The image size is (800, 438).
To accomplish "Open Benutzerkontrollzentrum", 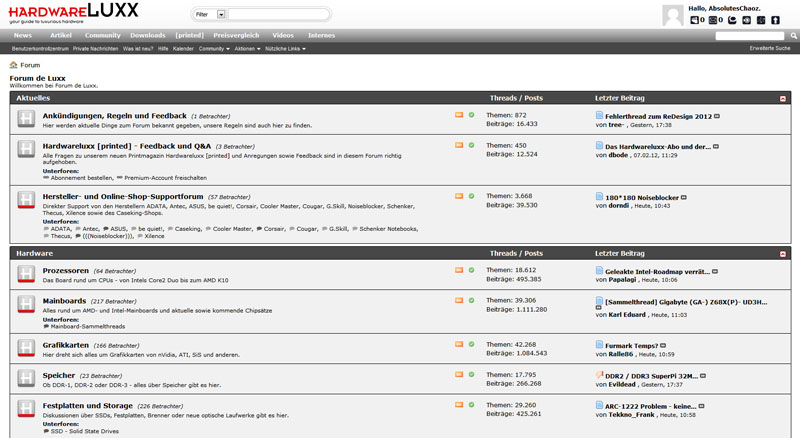I will 40,49.
